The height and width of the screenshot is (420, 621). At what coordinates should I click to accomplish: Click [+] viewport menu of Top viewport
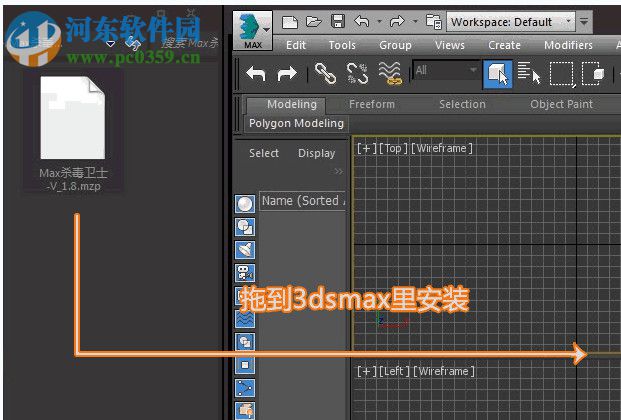coord(367,149)
